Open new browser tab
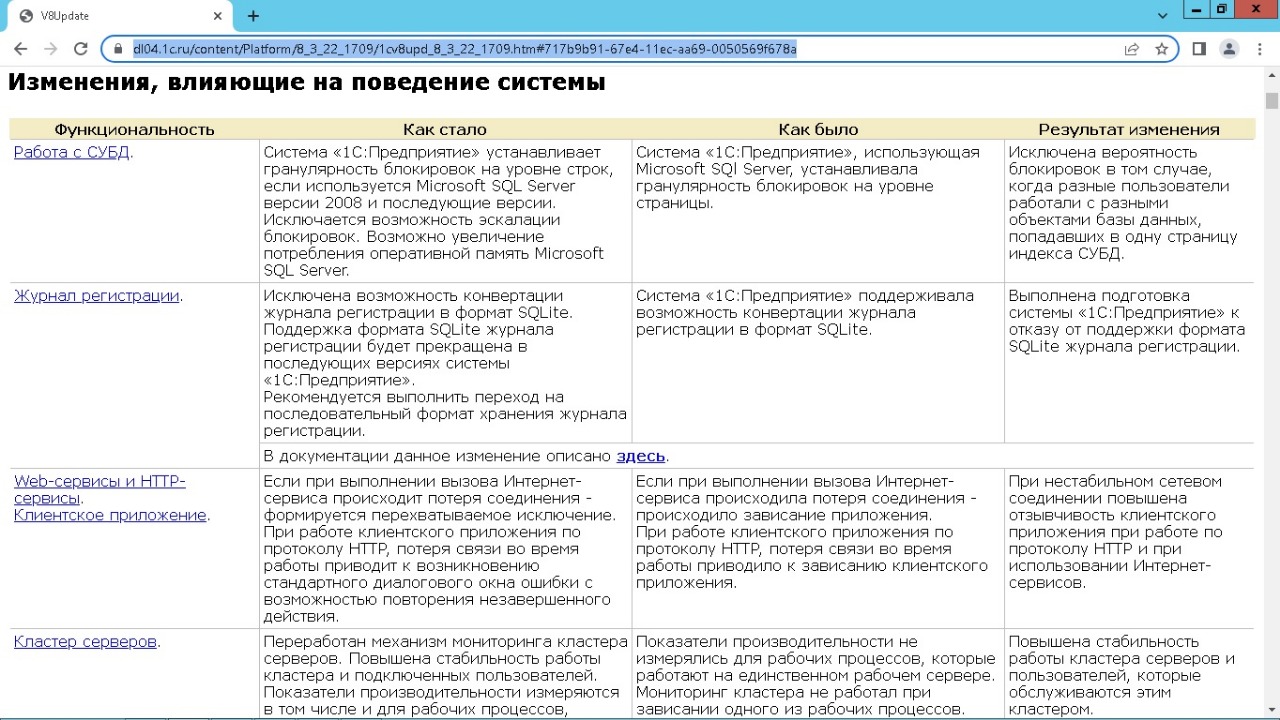Viewport: 1280px width, 720px height. [253, 16]
